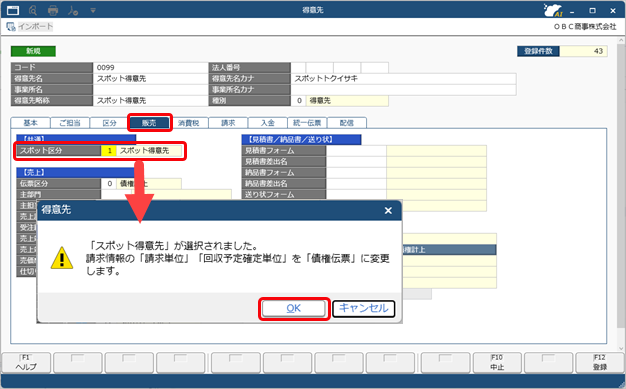Open the 入金 tab
626x389 pixels.
[x=267, y=123]
